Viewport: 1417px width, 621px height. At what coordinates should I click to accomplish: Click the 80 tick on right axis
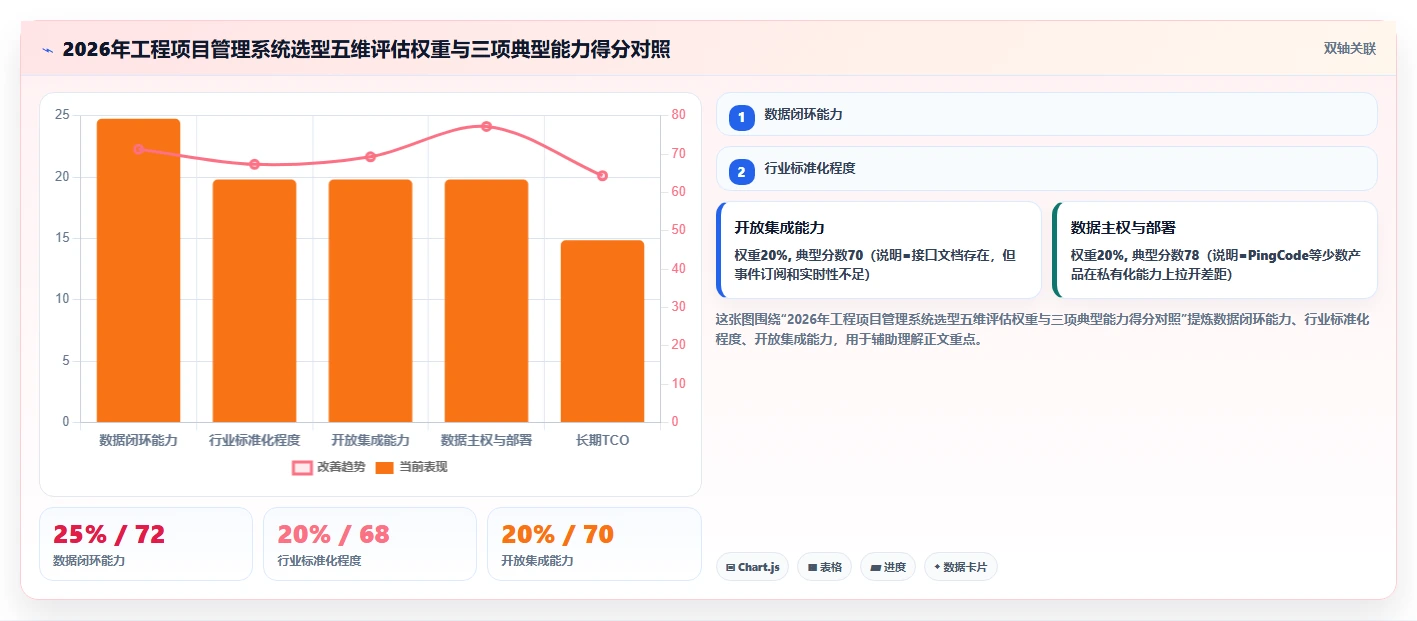point(678,115)
